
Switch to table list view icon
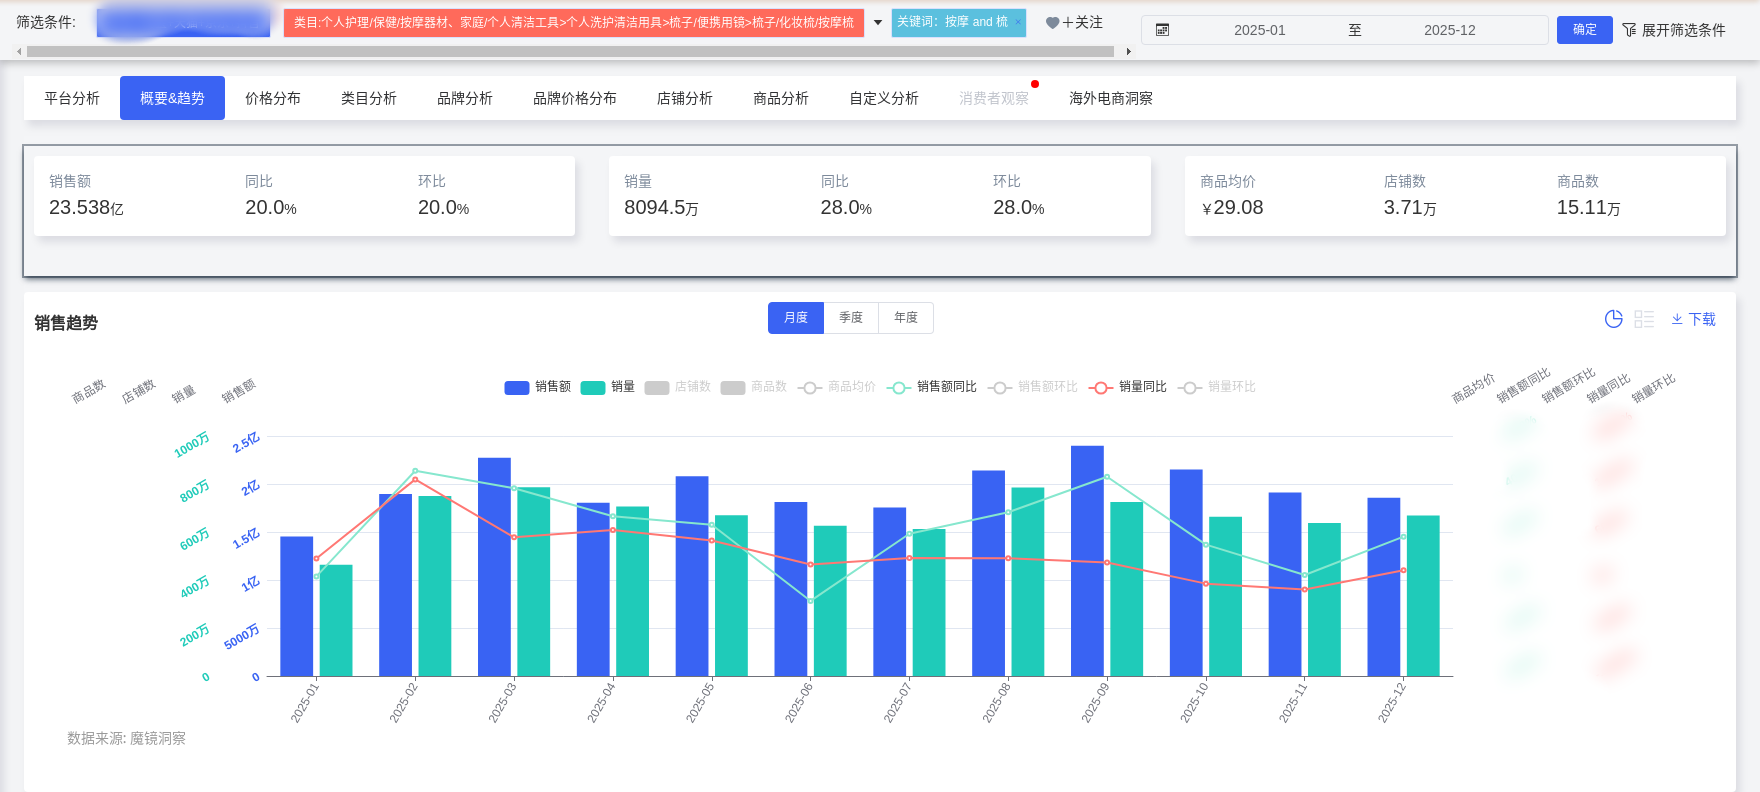(x=1644, y=319)
